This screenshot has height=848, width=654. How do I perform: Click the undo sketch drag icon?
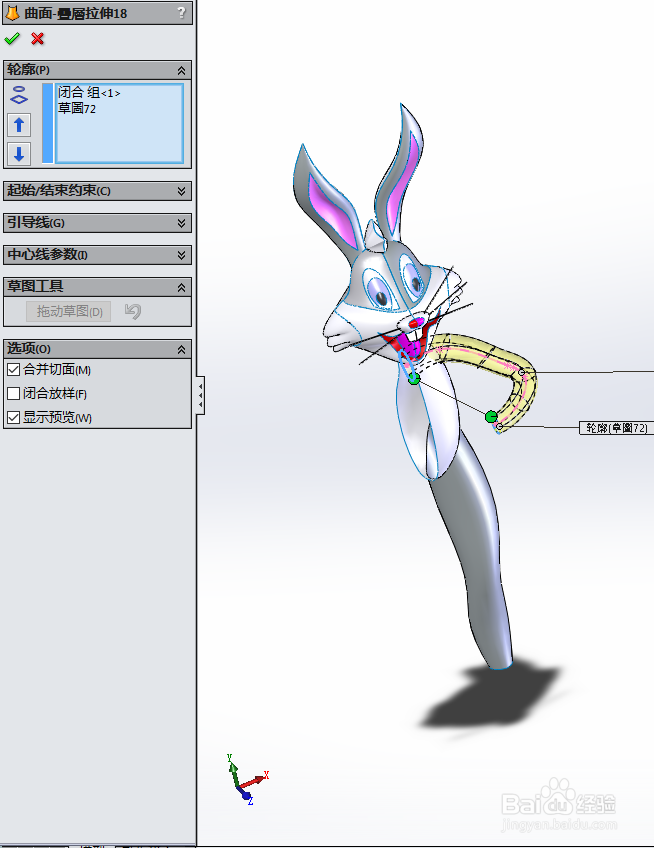pos(133,311)
